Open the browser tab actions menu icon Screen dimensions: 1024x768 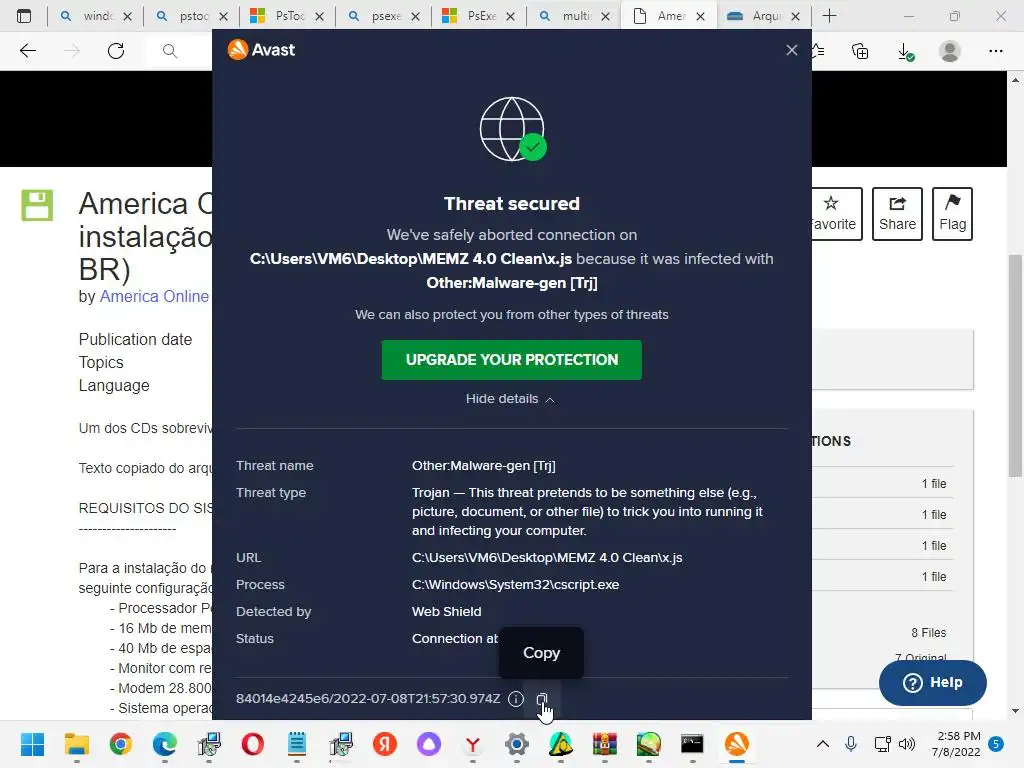point(24,16)
